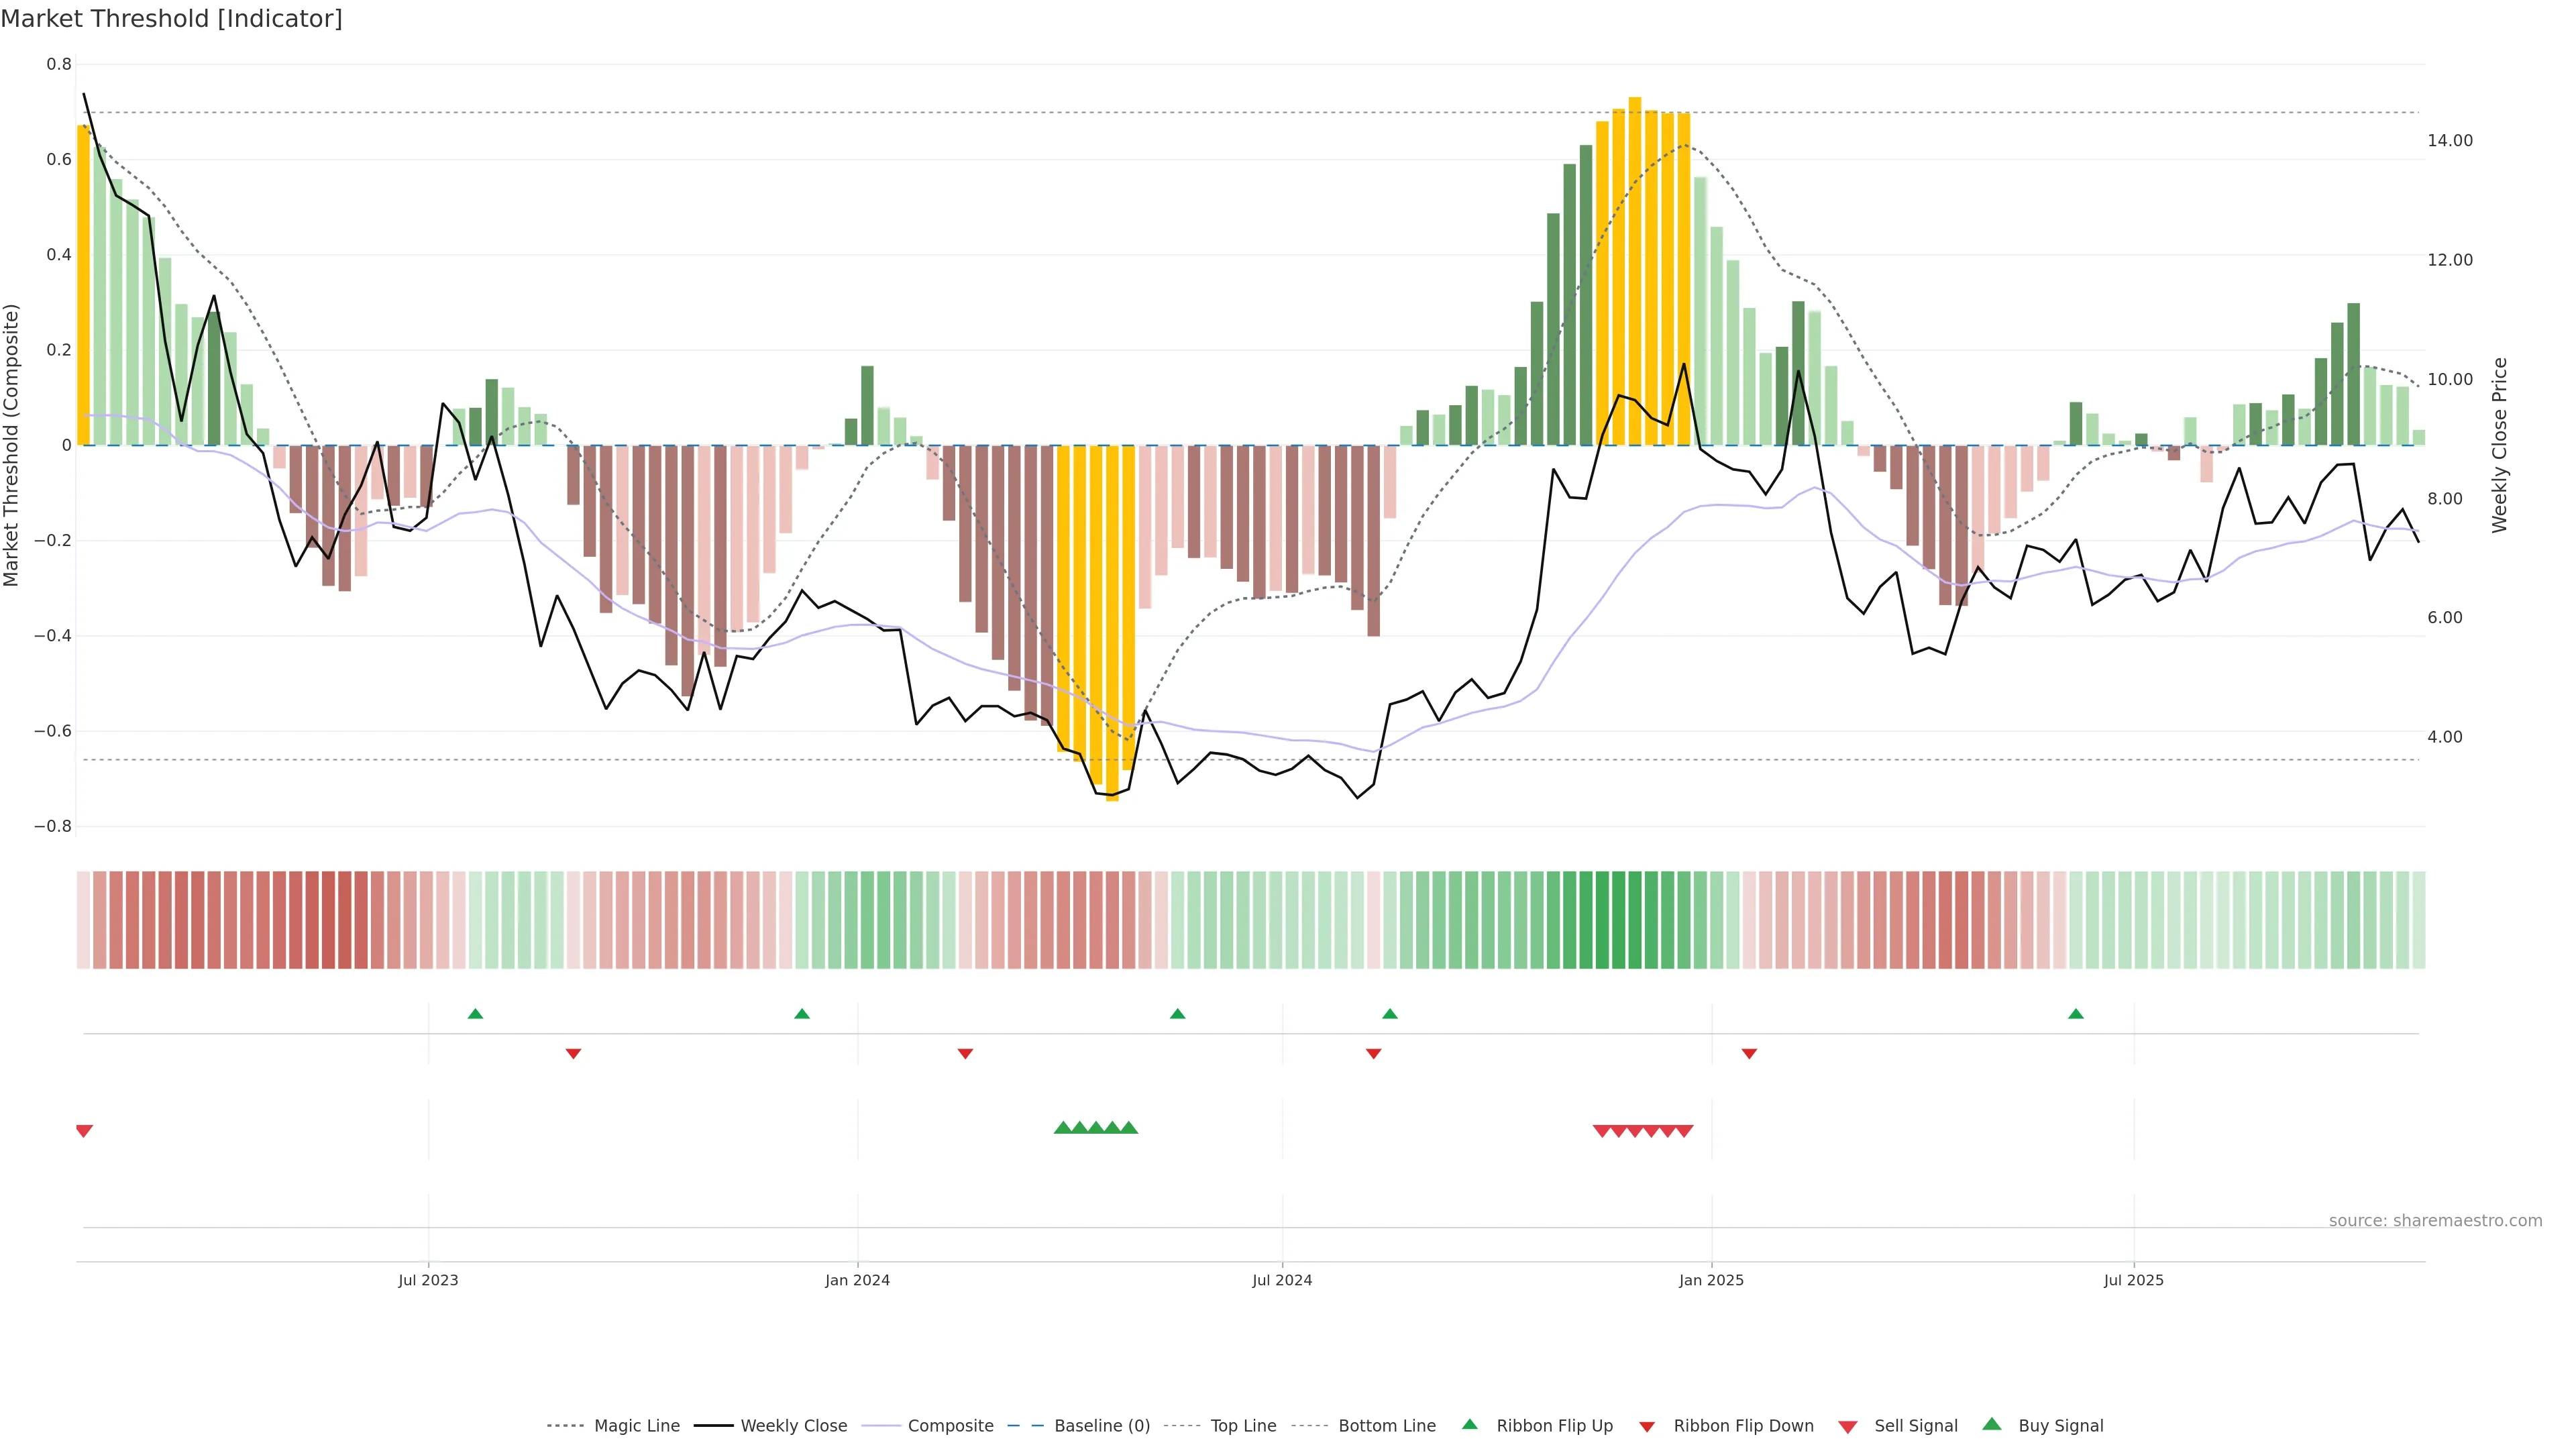The height and width of the screenshot is (1449, 2576).
Task: Click the sharemaestro.com source text
Action: tap(2435, 1221)
